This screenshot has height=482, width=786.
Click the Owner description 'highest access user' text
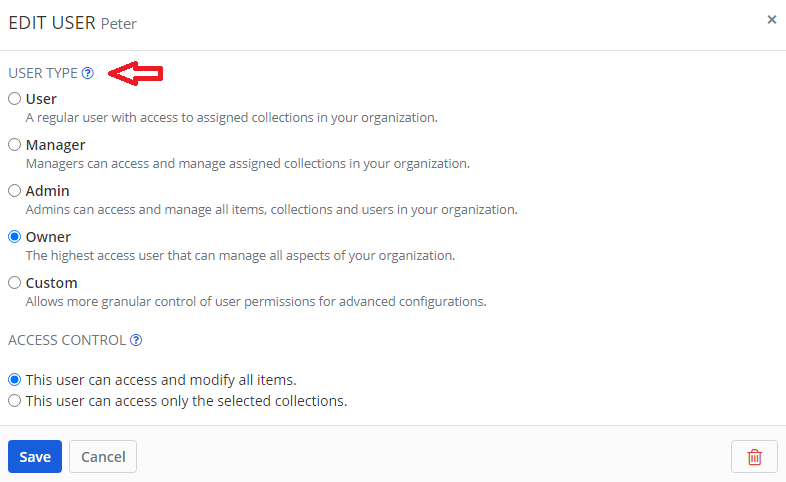pos(240,255)
